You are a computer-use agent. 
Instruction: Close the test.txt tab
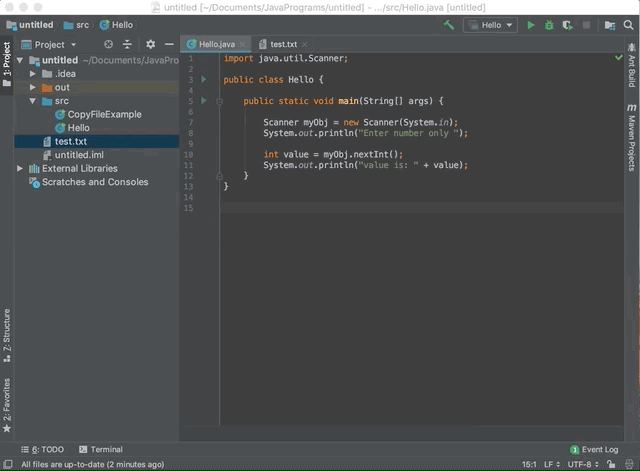tap(304, 44)
